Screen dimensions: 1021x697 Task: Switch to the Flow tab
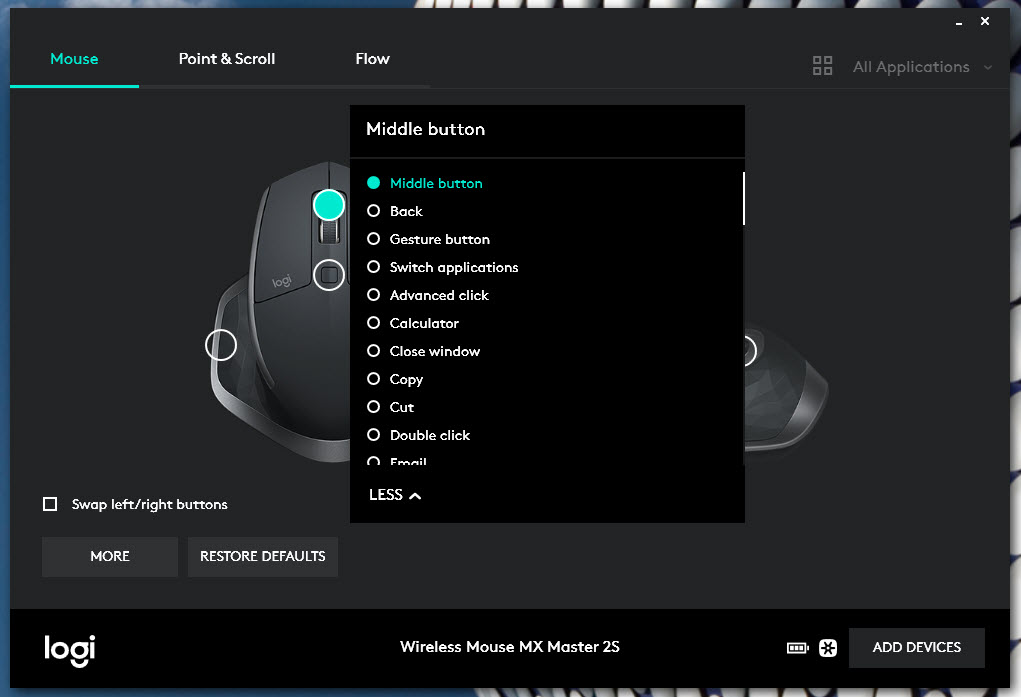pyautogui.click(x=372, y=59)
